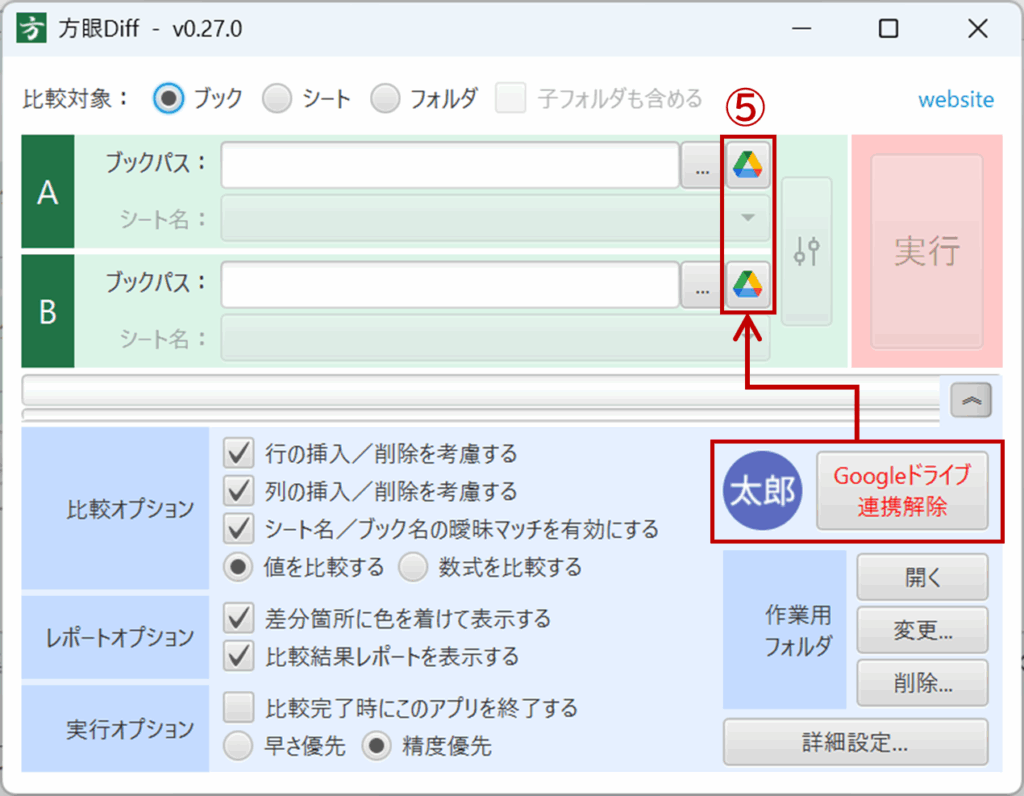Screen dimensions: 1024x796
Task: Select the シート comparison radio button
Action: [x=277, y=99]
